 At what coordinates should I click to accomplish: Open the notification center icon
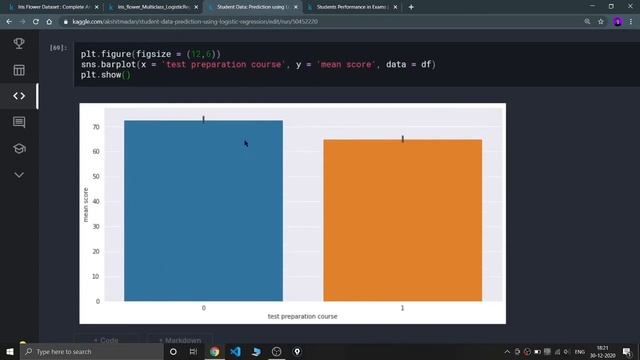pos(627,351)
